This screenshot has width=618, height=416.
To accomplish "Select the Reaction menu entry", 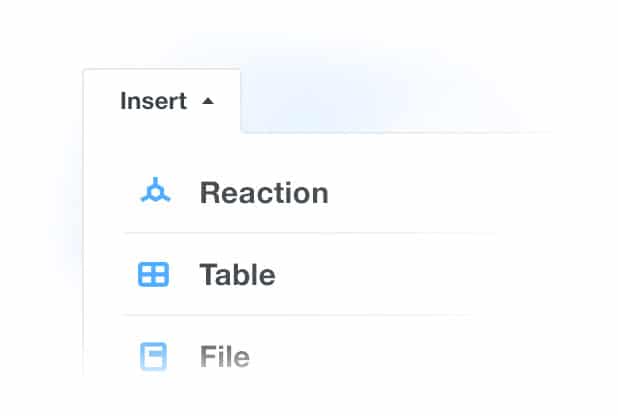I will tap(264, 192).
